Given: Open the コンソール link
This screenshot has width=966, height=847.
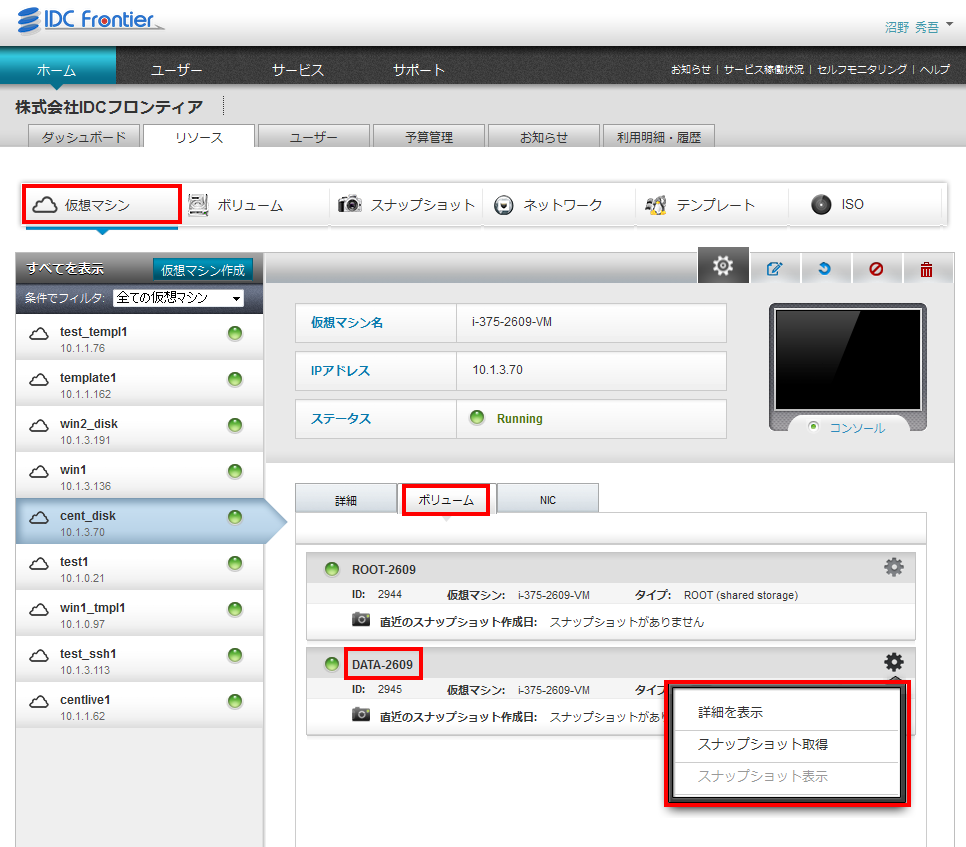Looking at the screenshot, I should tap(857, 428).
